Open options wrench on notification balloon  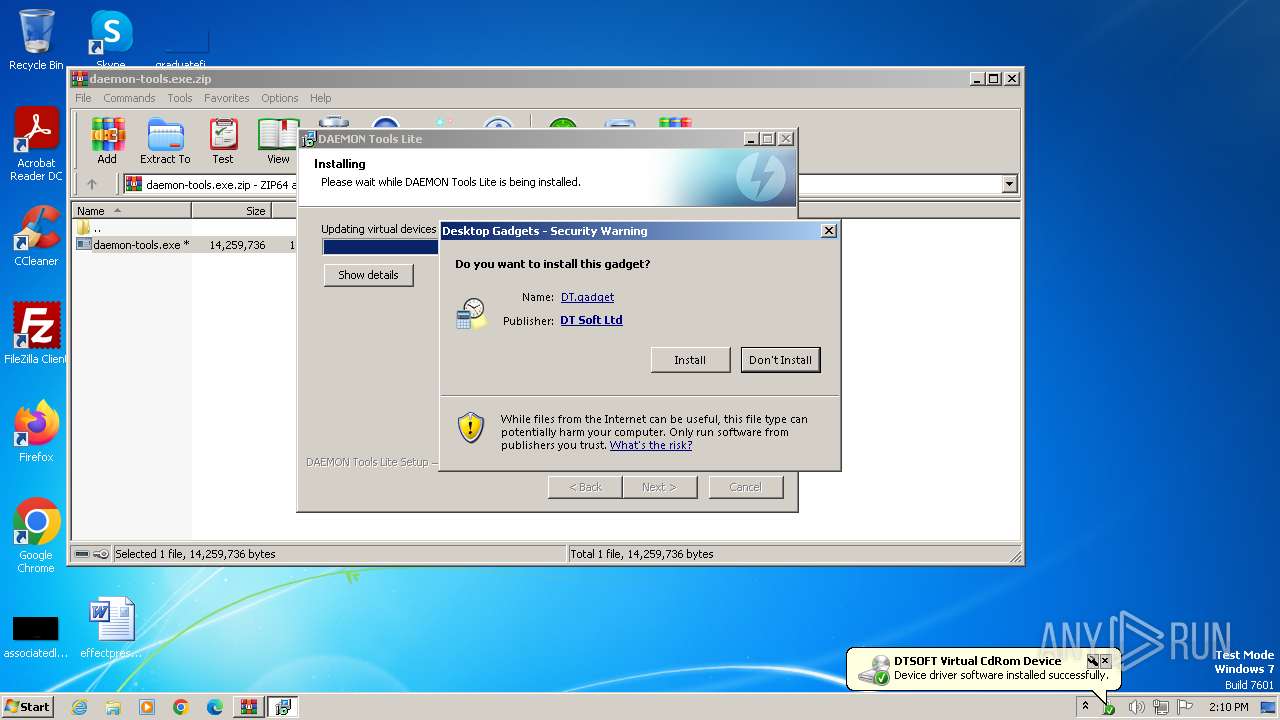click(1092, 661)
